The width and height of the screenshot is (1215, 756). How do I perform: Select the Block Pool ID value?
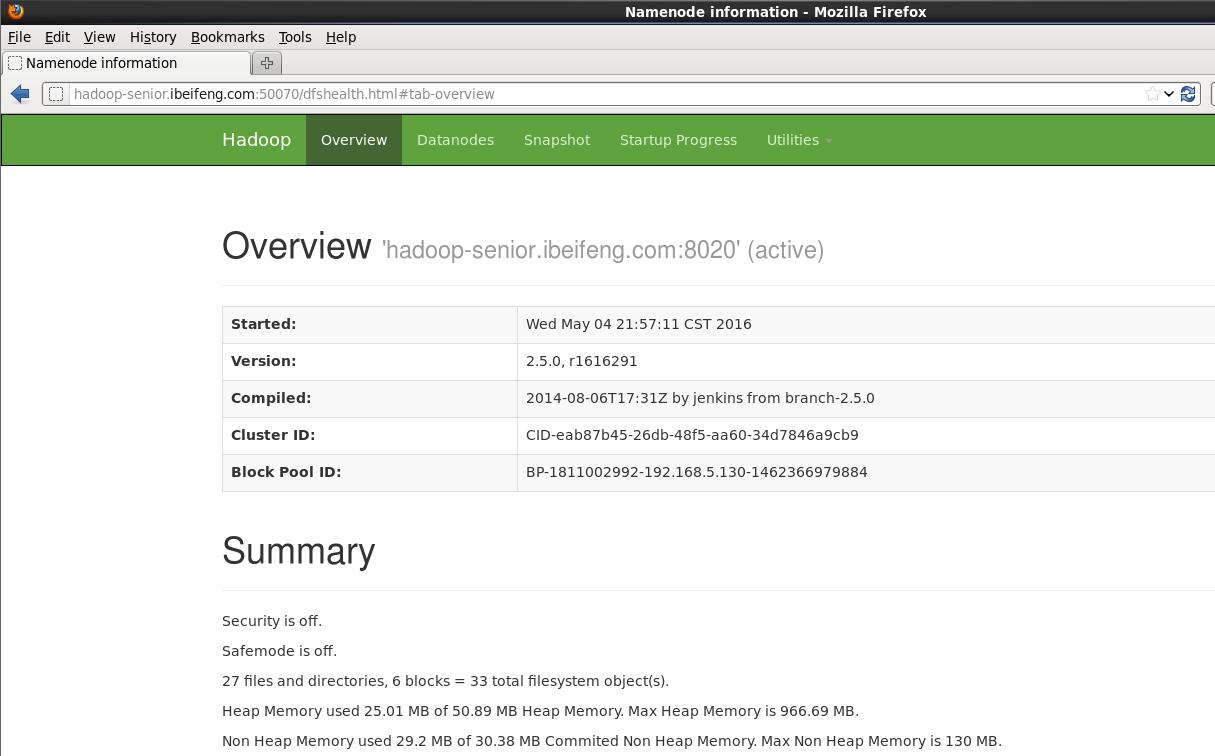[697, 472]
